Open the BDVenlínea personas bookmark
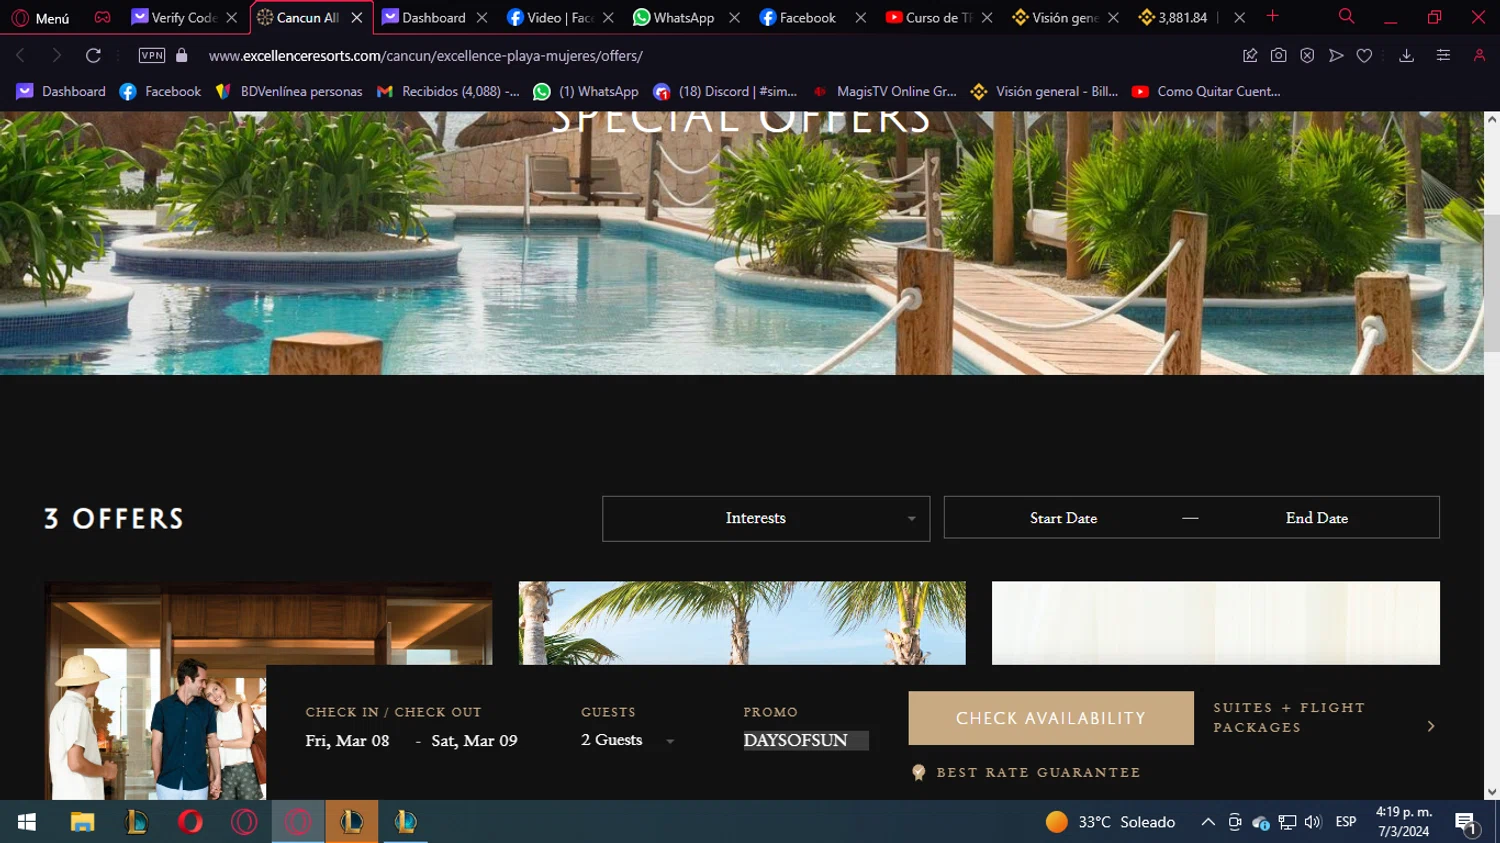 [x=289, y=92]
